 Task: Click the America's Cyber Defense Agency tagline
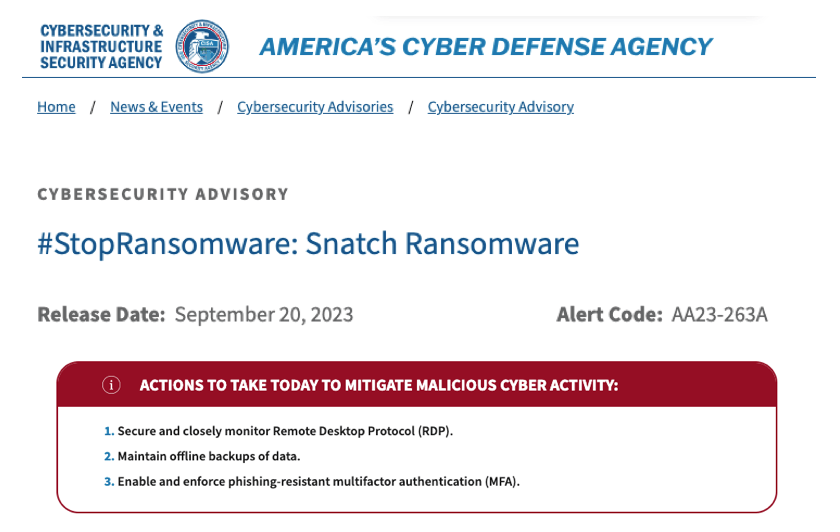[485, 47]
